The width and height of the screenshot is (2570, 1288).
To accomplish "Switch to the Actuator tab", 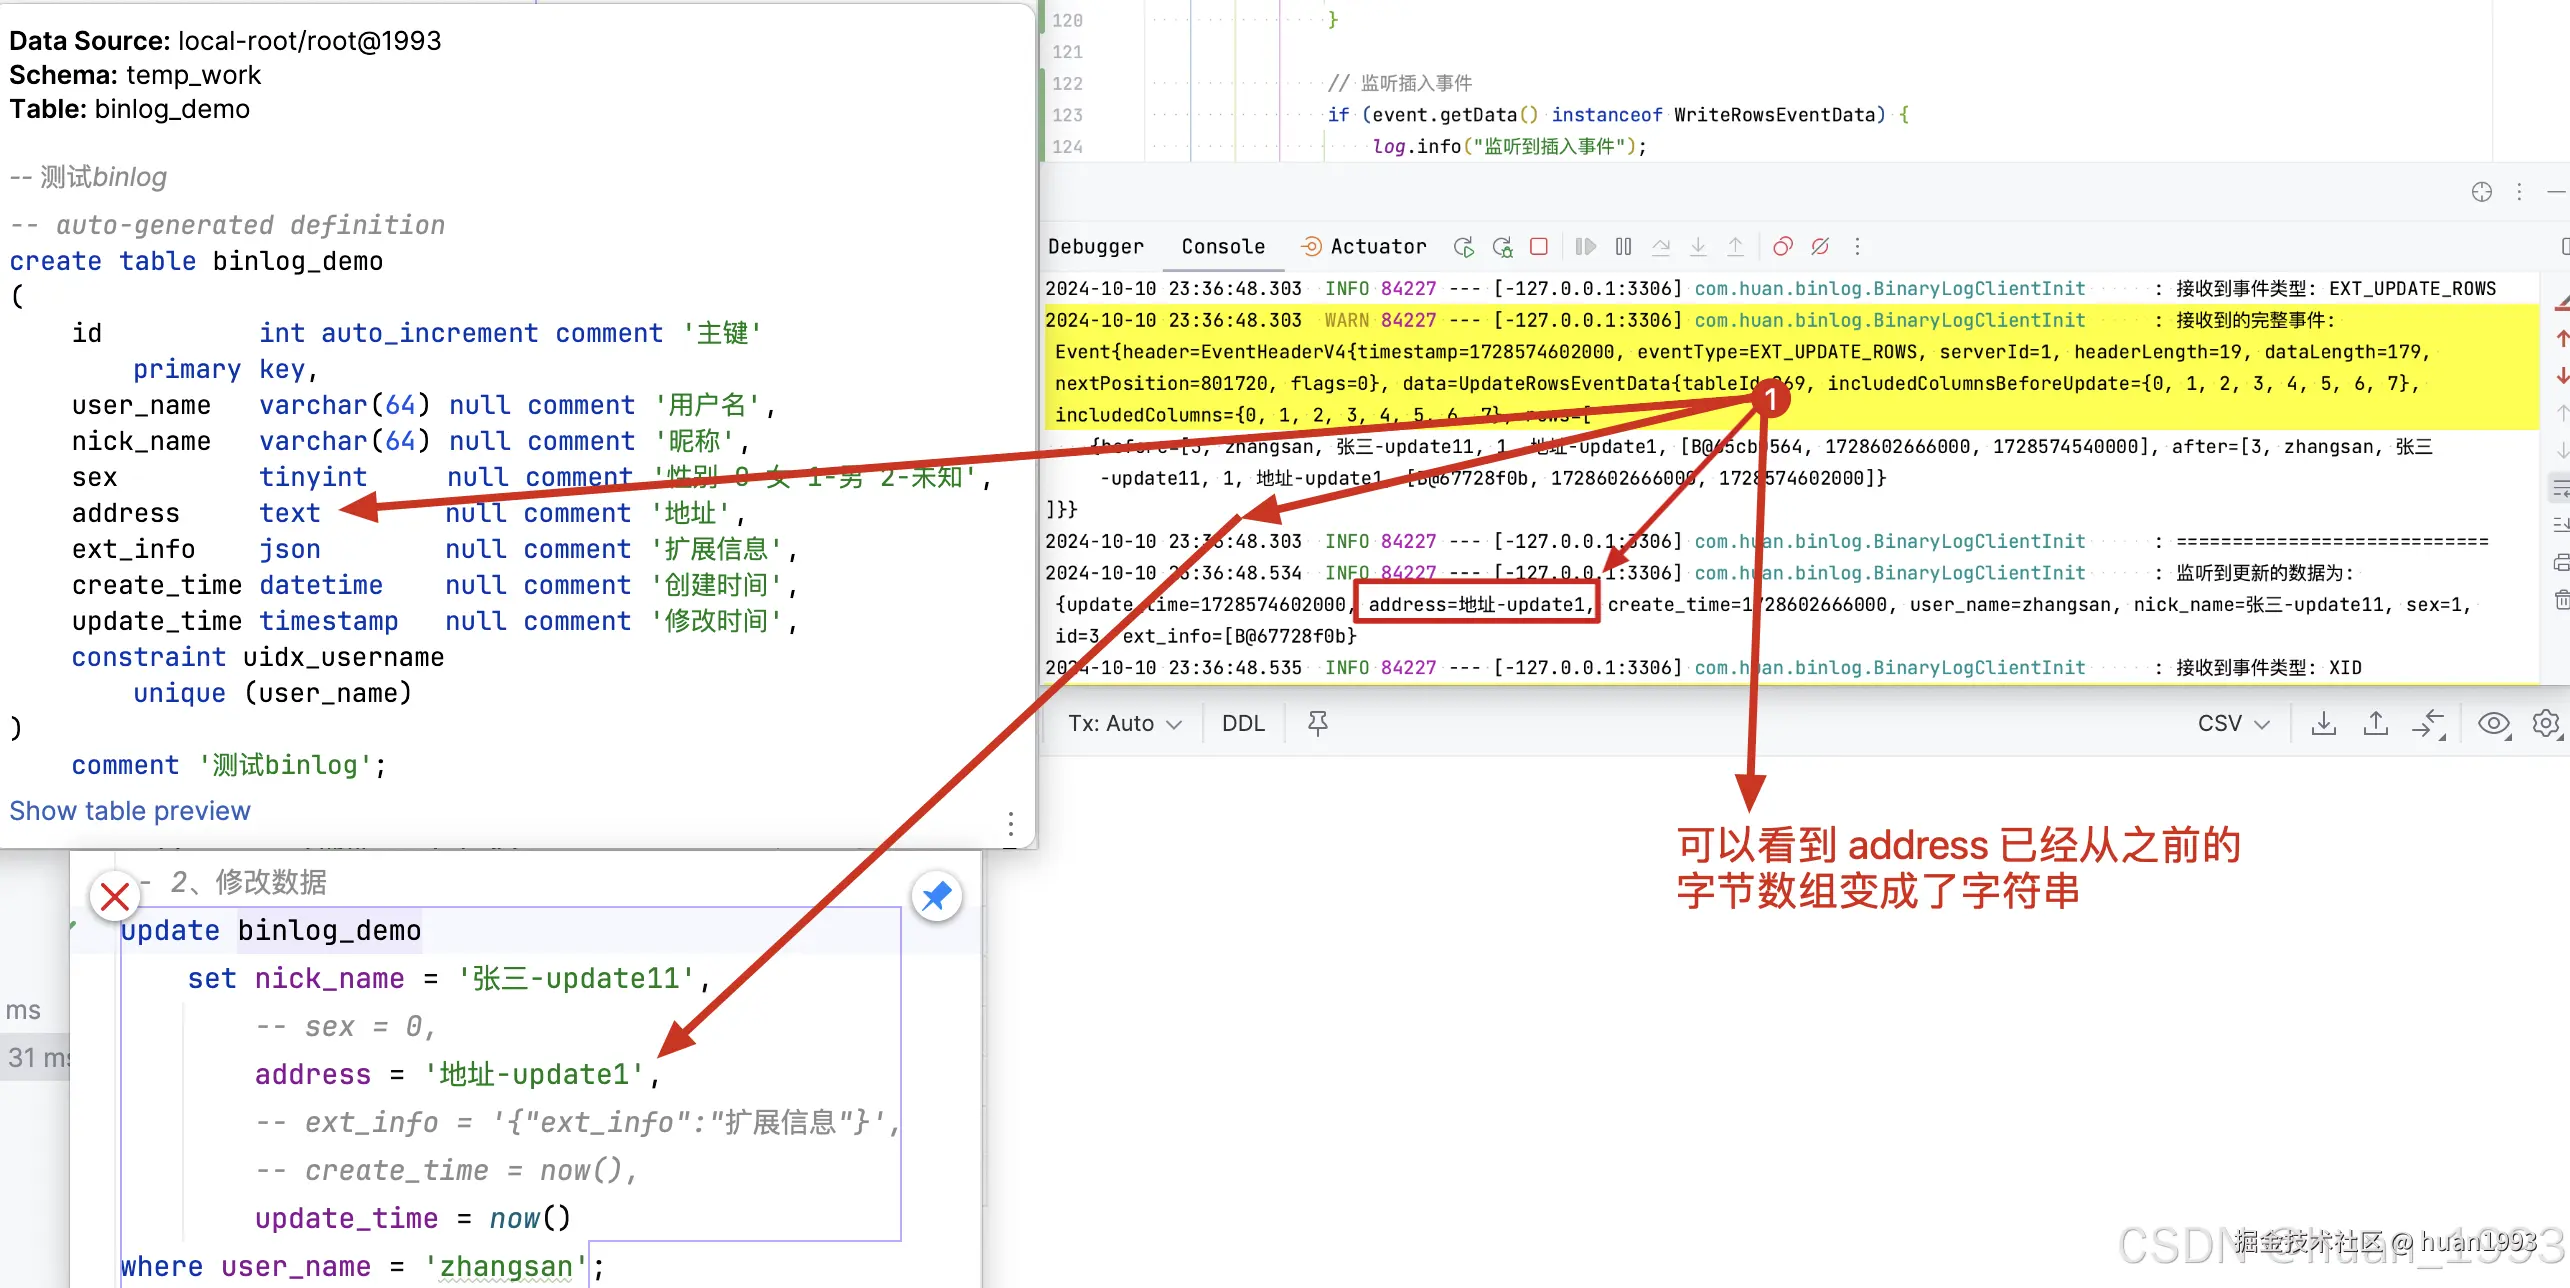I will [x=1377, y=247].
